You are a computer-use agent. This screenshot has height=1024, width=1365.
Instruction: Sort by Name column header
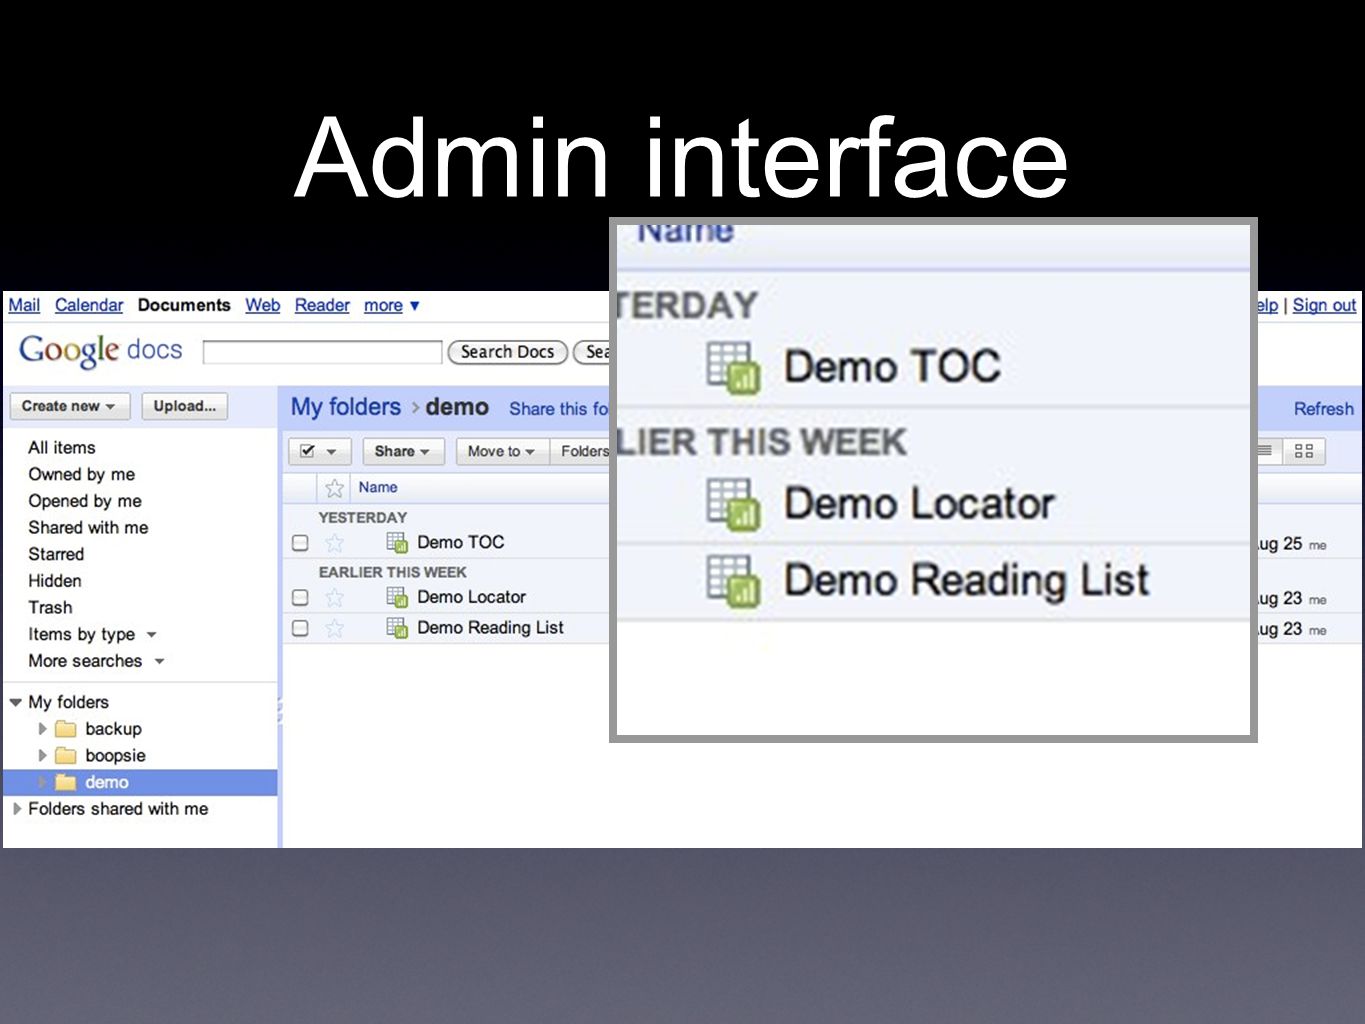point(378,487)
